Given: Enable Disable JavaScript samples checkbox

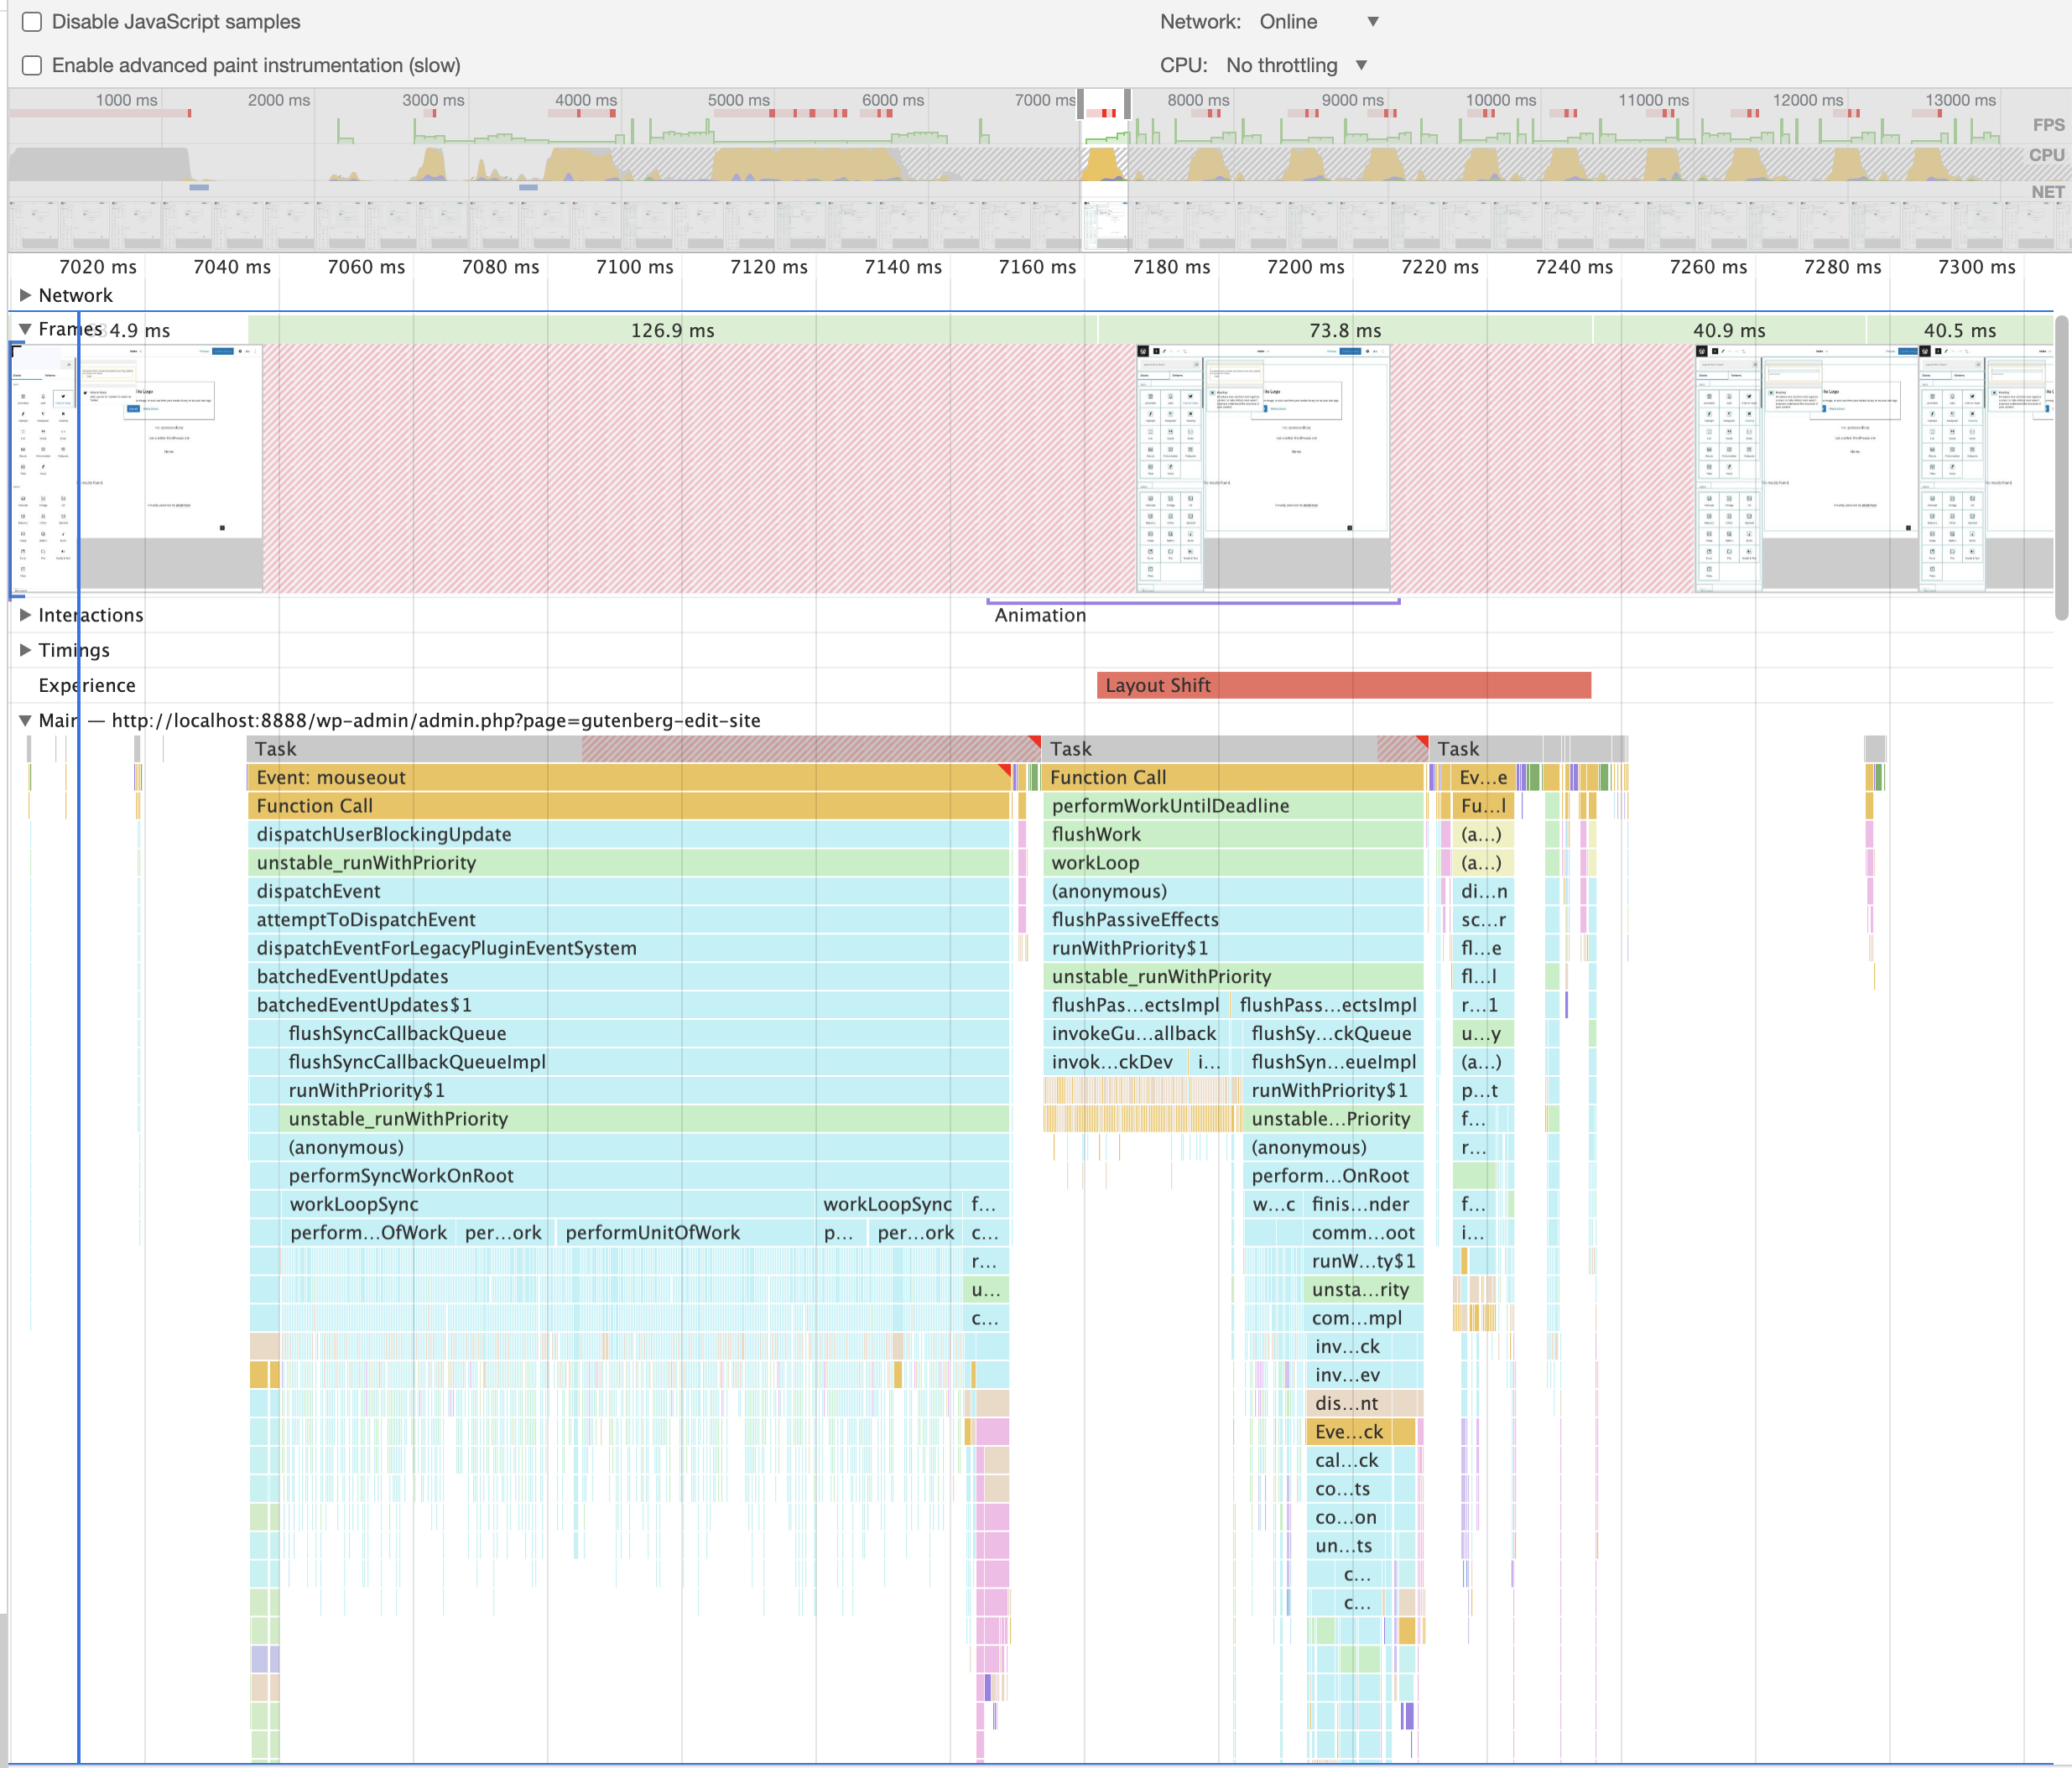Looking at the screenshot, I should [x=32, y=22].
